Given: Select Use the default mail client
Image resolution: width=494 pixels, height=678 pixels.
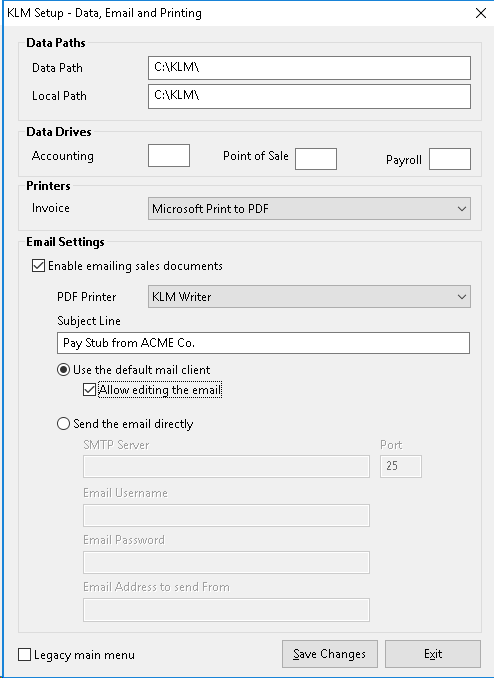Looking at the screenshot, I should point(64,370).
